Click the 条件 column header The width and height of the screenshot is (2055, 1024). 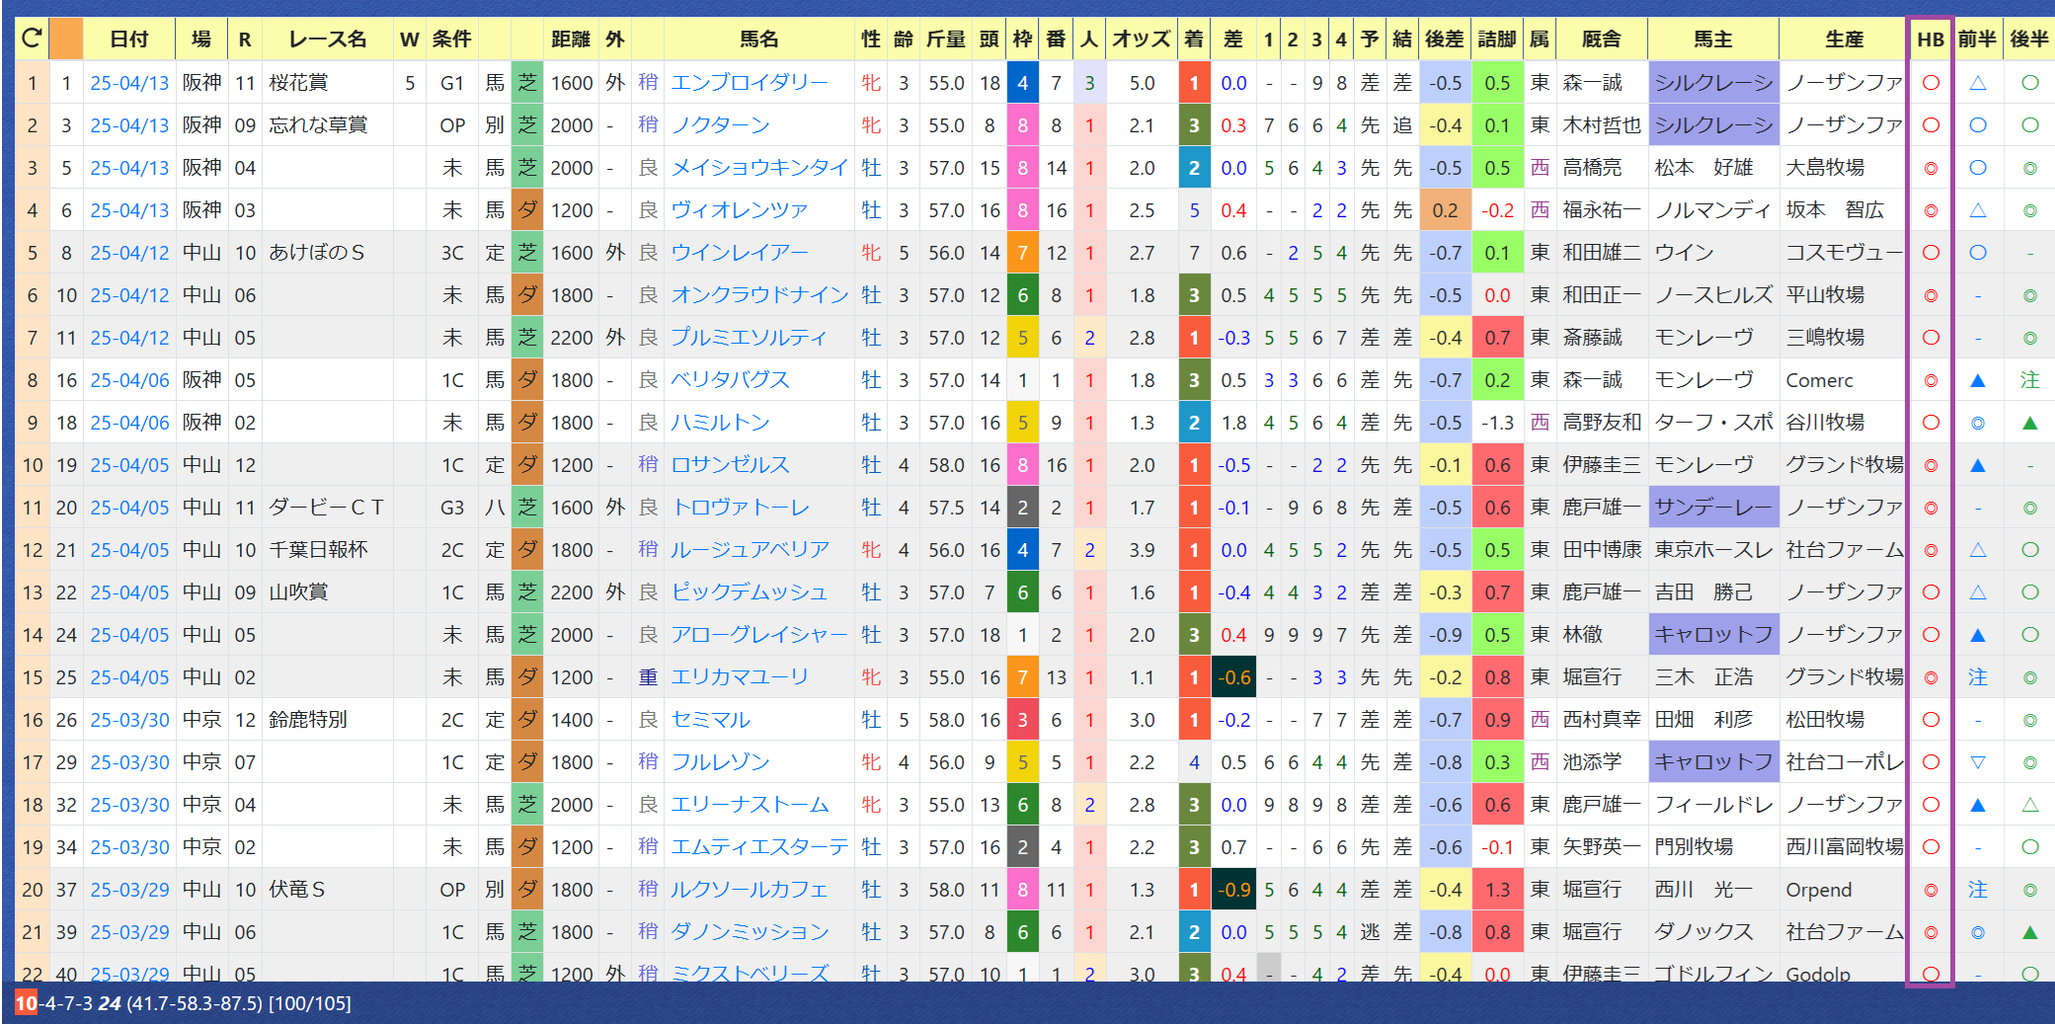pos(452,39)
